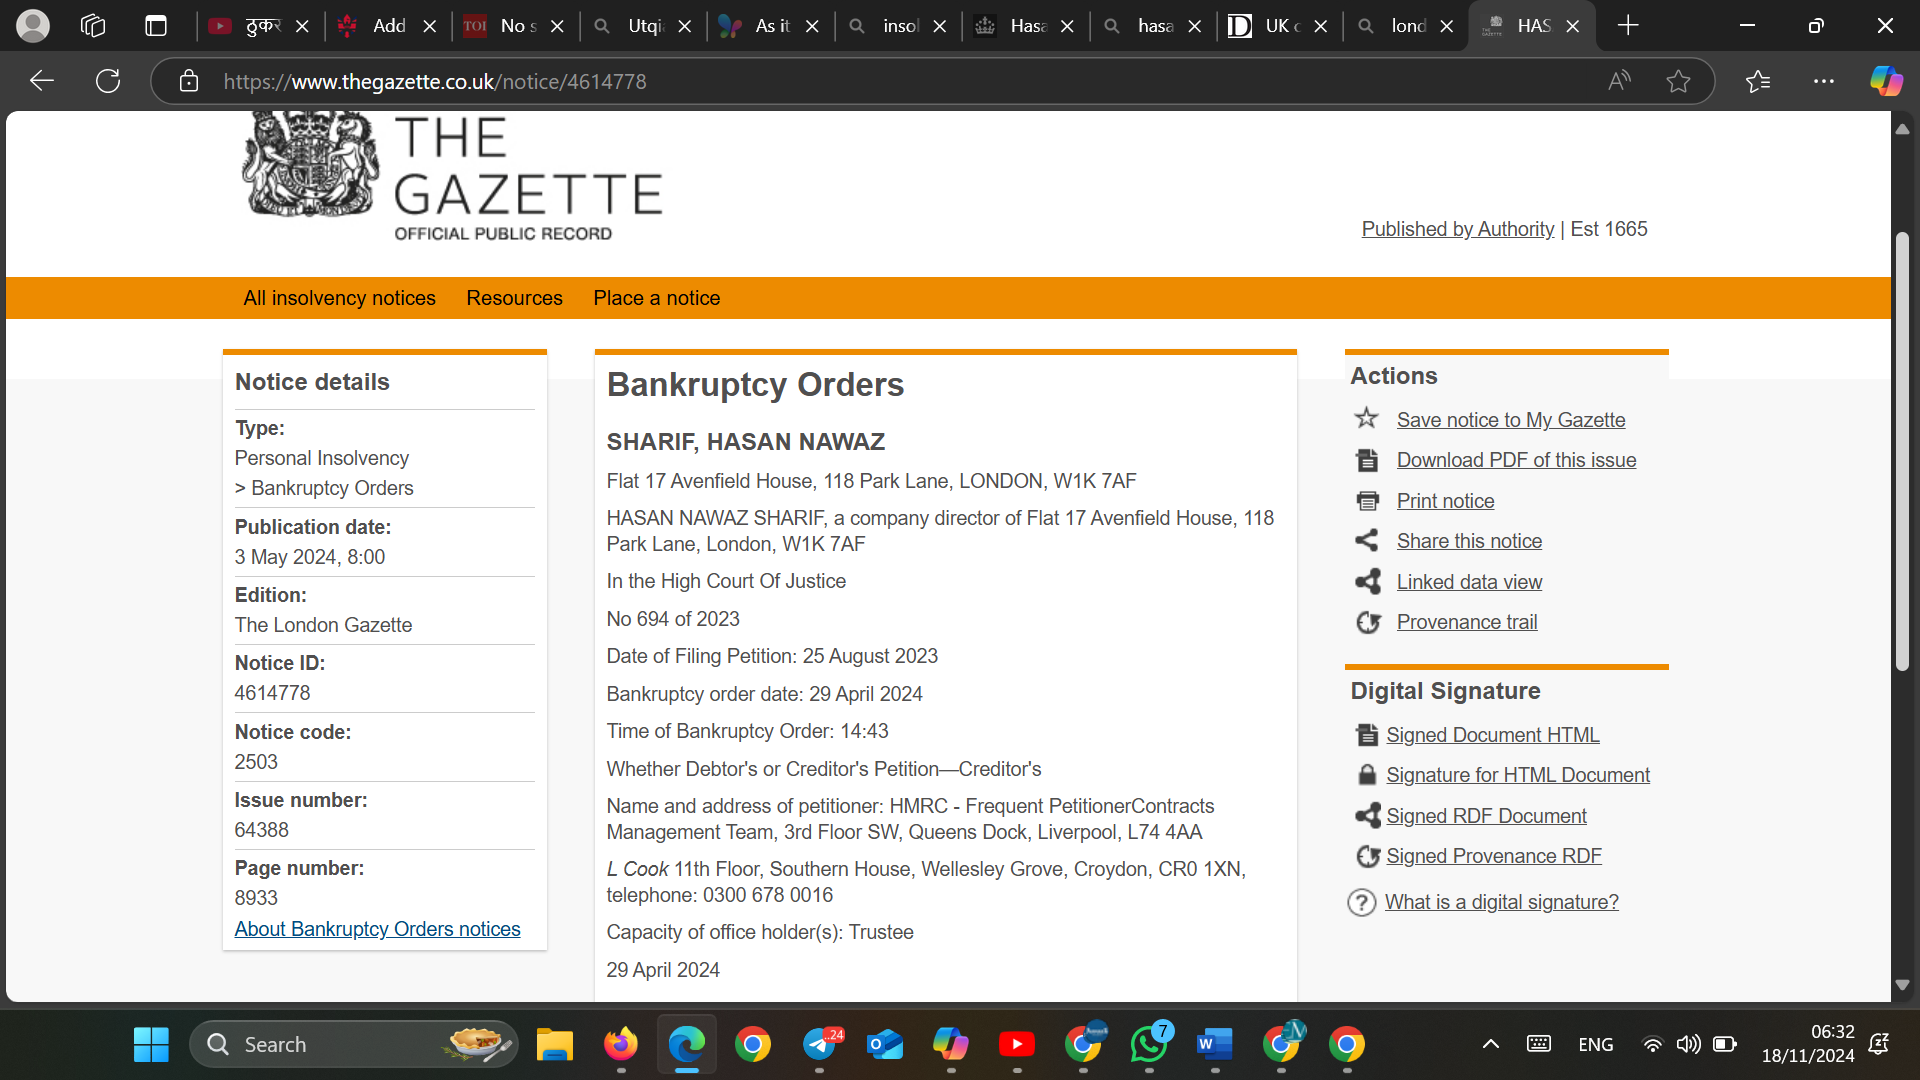Screen dimensions: 1920x1080
Task: Open the Signed Document HTML link
Action: pyautogui.click(x=1492, y=735)
